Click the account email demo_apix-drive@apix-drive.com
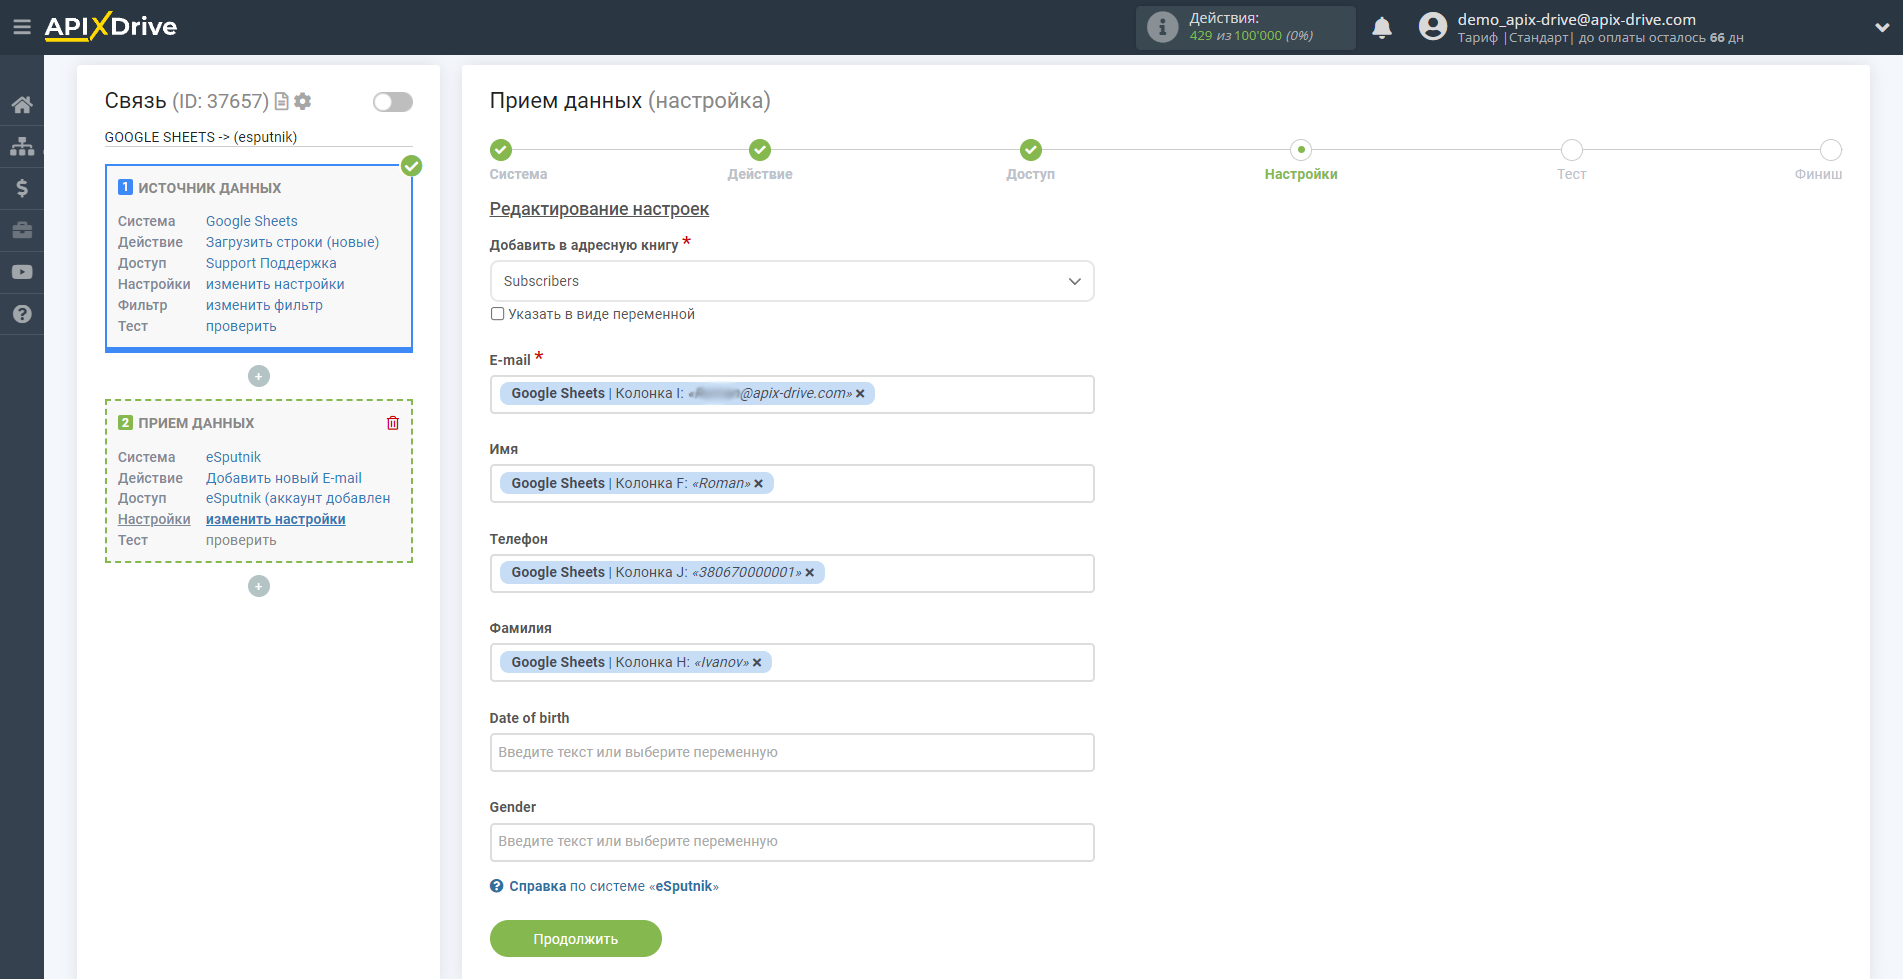 point(1576,19)
